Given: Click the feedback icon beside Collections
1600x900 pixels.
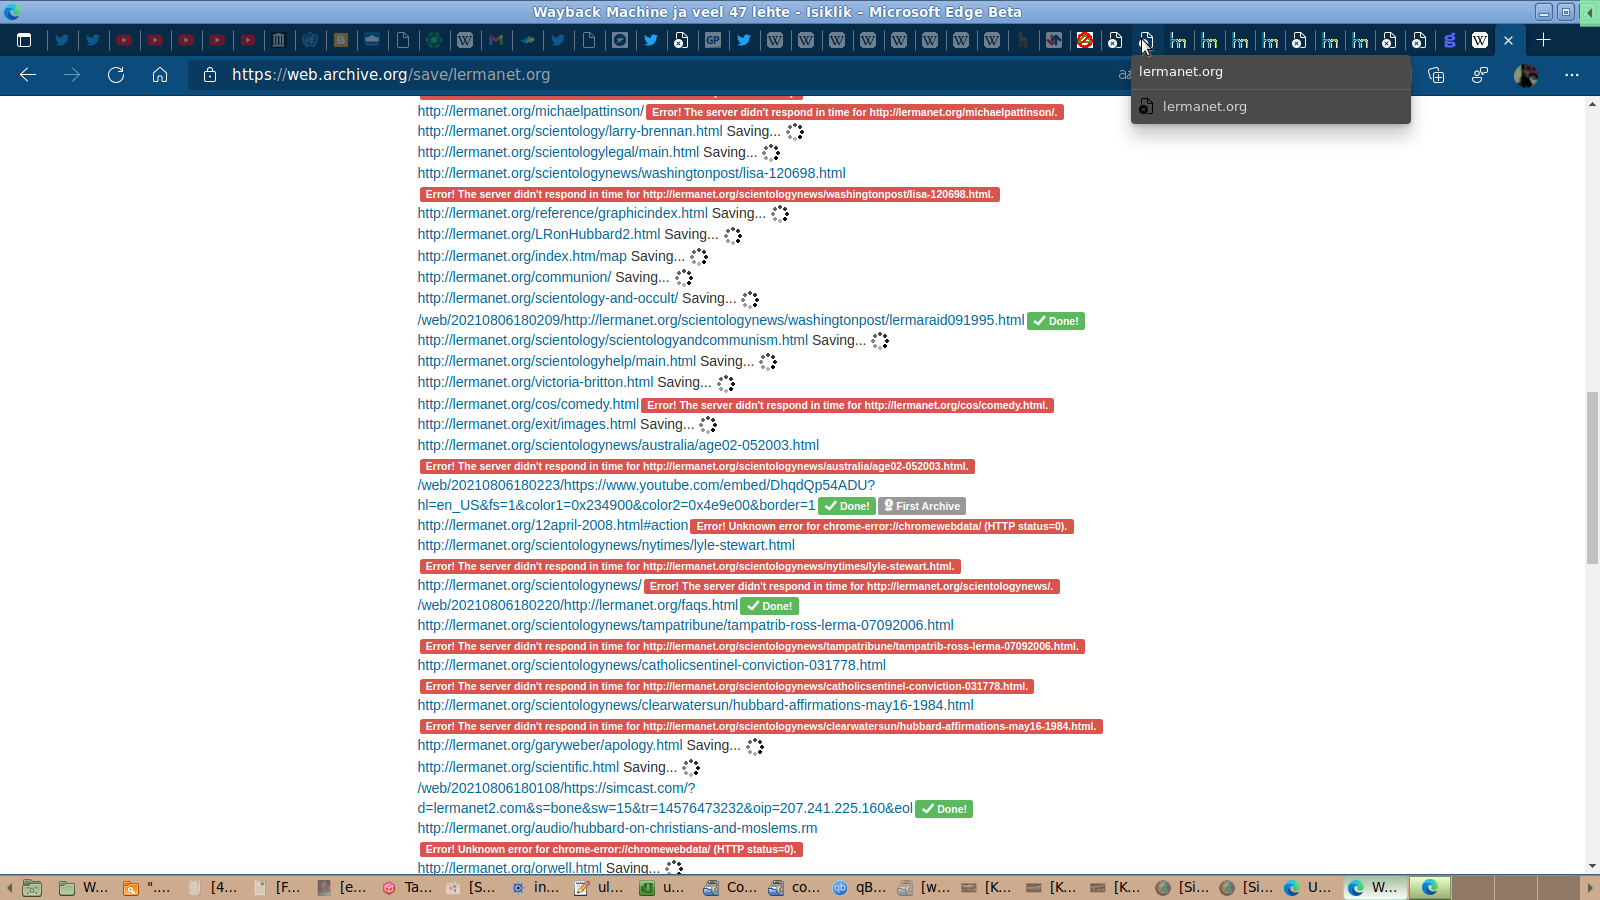Looking at the screenshot, I should [1480, 75].
